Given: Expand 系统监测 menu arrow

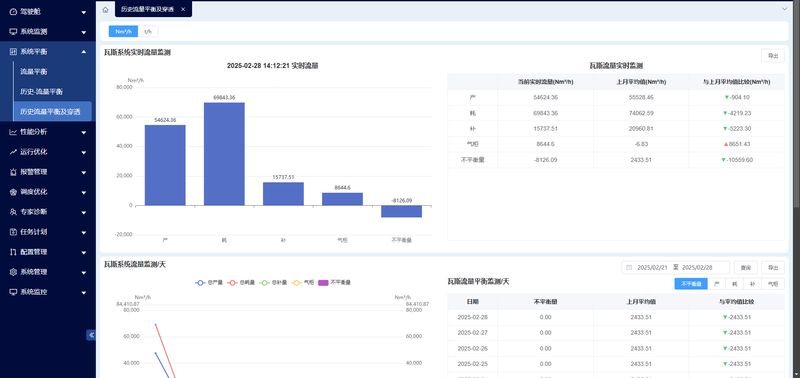Looking at the screenshot, I should click(84, 32).
